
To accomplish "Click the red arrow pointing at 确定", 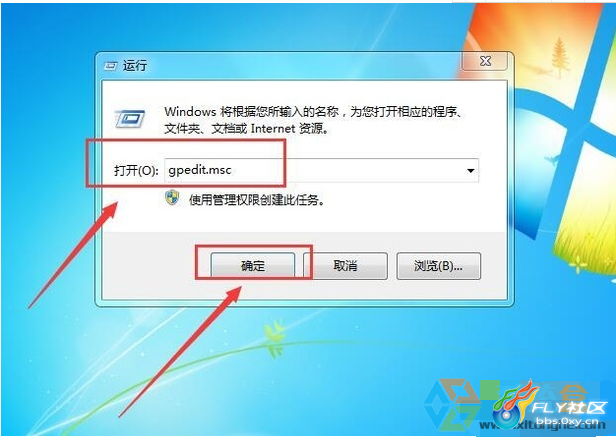I will click(x=180, y=351).
